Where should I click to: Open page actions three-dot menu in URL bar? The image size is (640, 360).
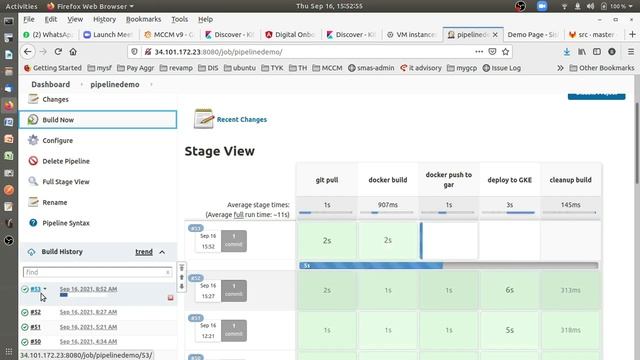pos(479,52)
